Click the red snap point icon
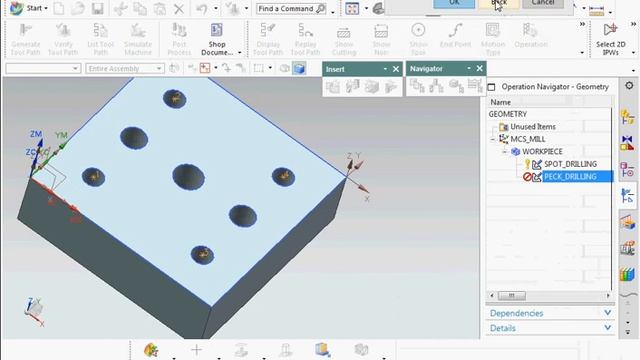This screenshot has height=360, width=640. coord(205,68)
